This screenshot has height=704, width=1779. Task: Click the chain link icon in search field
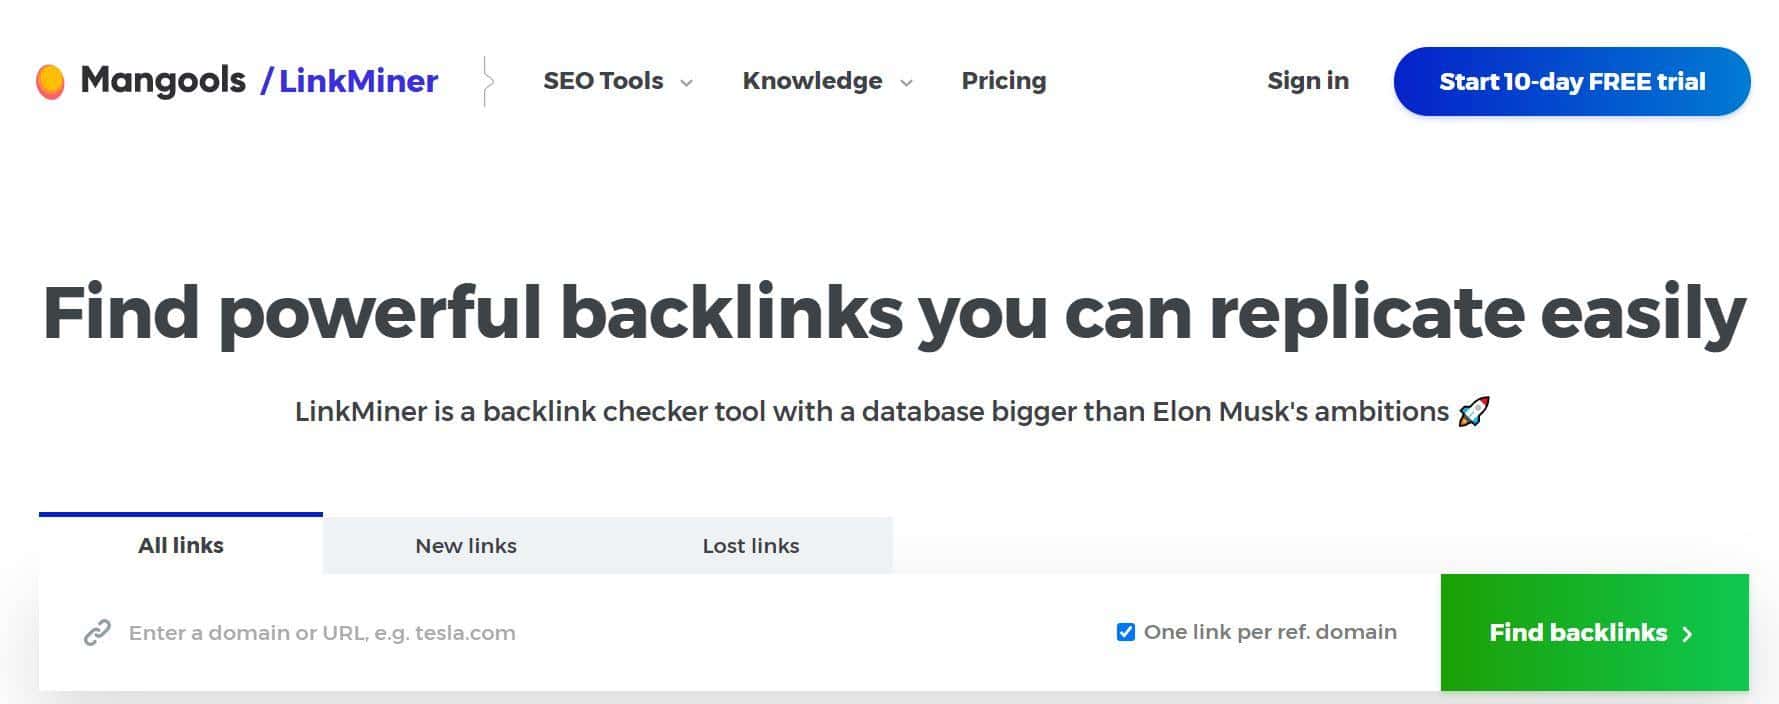coord(97,633)
